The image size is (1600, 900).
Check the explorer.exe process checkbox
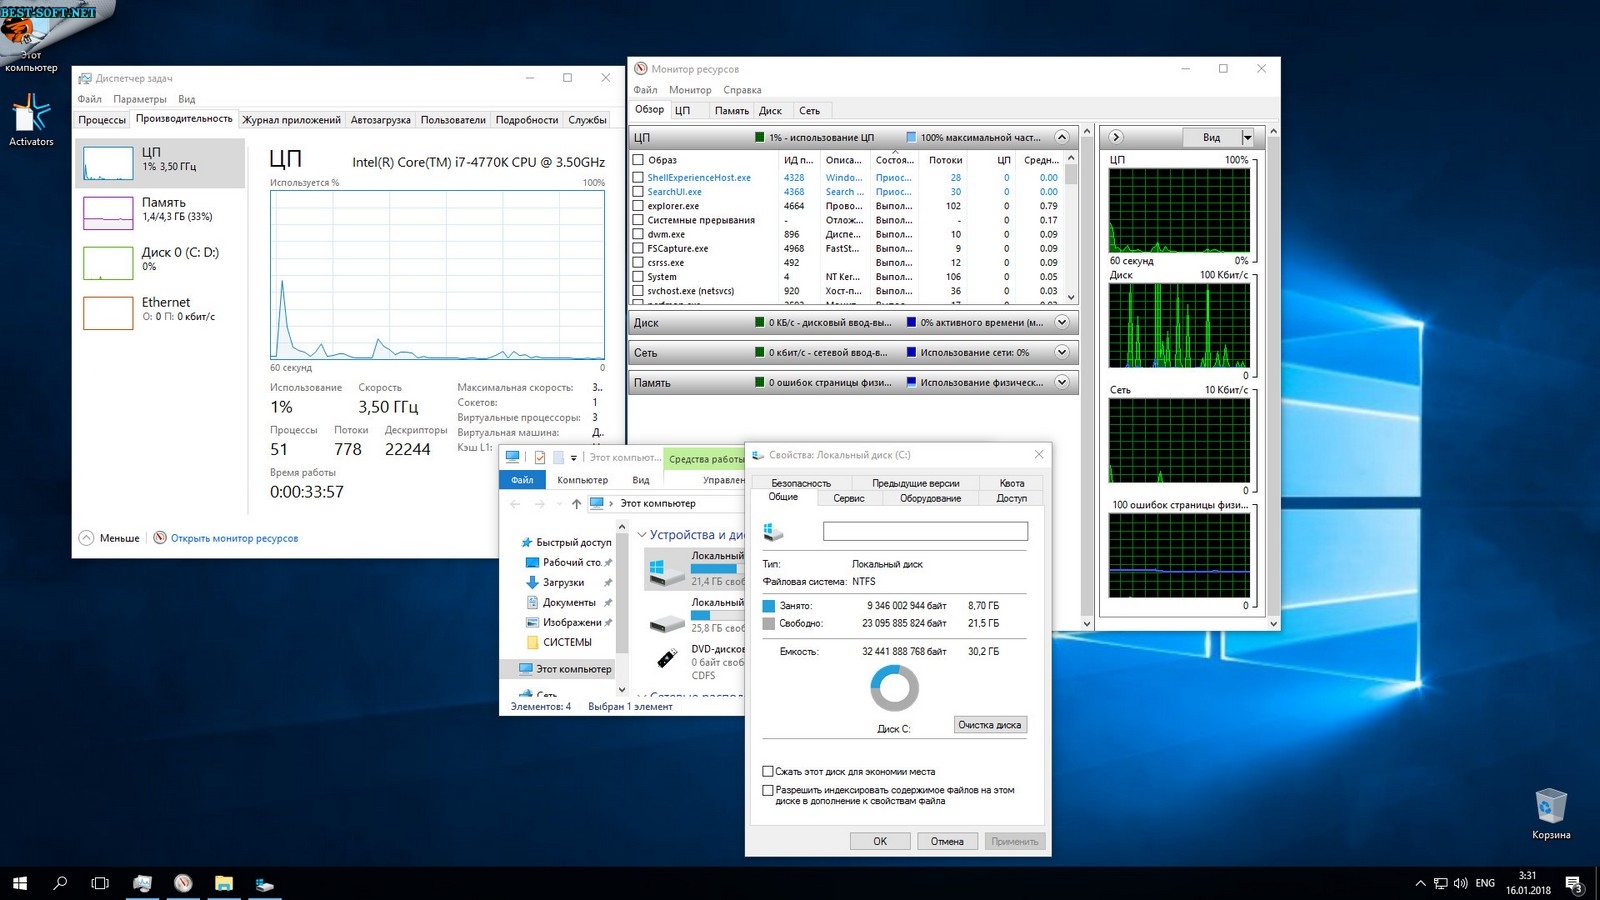click(638, 206)
